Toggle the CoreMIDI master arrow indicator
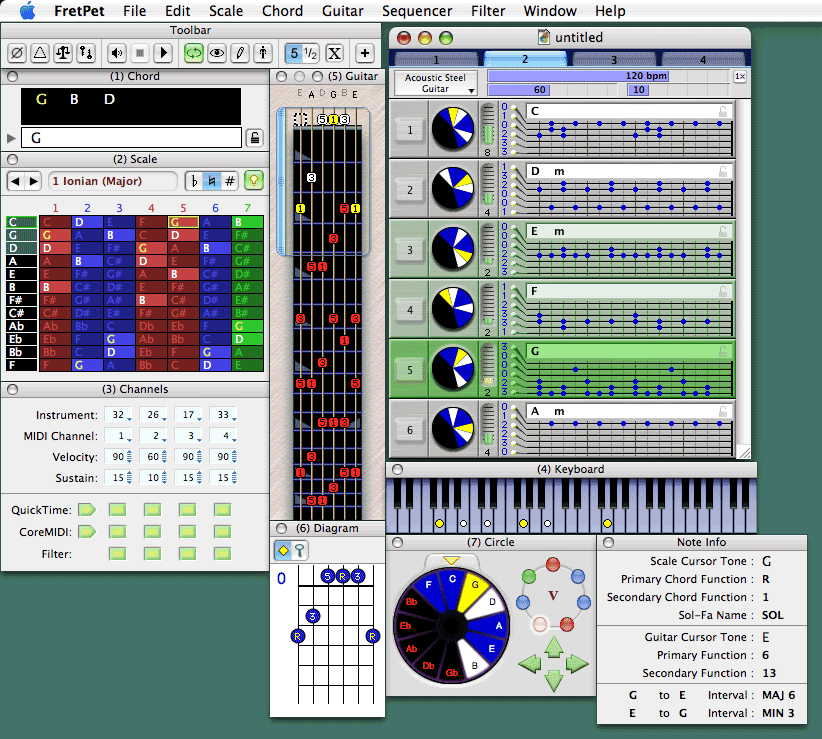The image size is (822, 739). (87, 531)
